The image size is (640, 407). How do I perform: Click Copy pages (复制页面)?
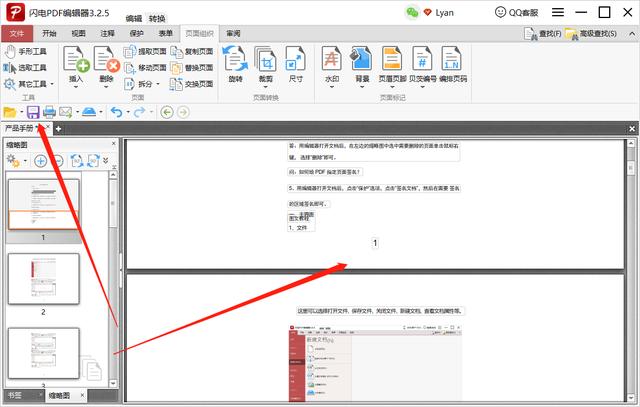(192, 51)
